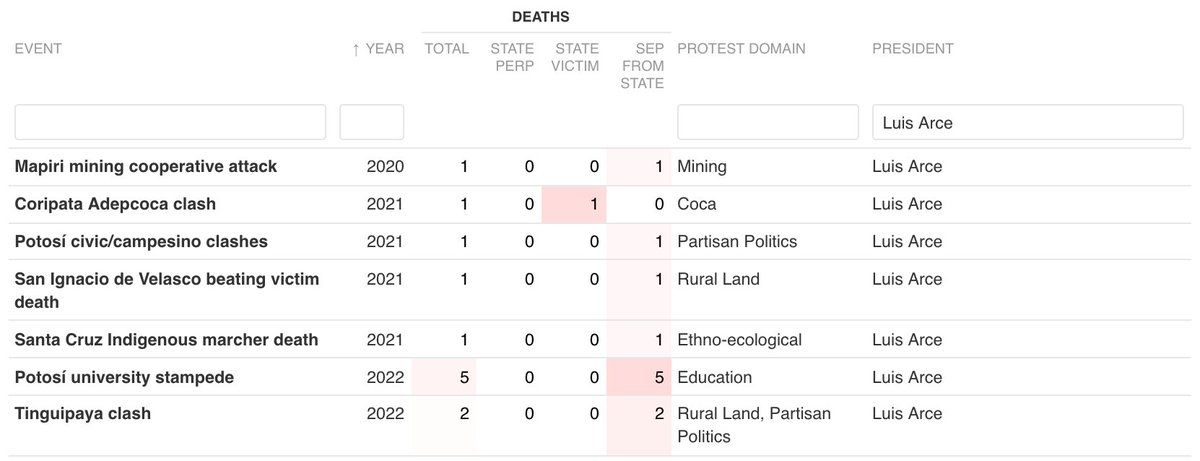Open San Ignacio de Velasco beating event
Screen dimensions: 1200x461
pyautogui.click(x=167, y=291)
